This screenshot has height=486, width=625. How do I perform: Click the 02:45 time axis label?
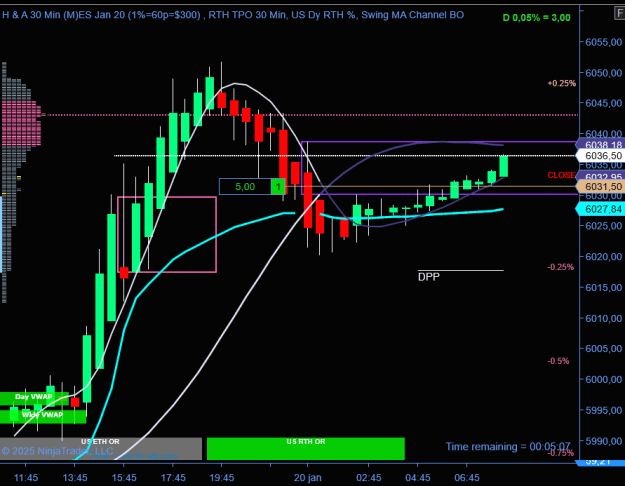coord(369,478)
